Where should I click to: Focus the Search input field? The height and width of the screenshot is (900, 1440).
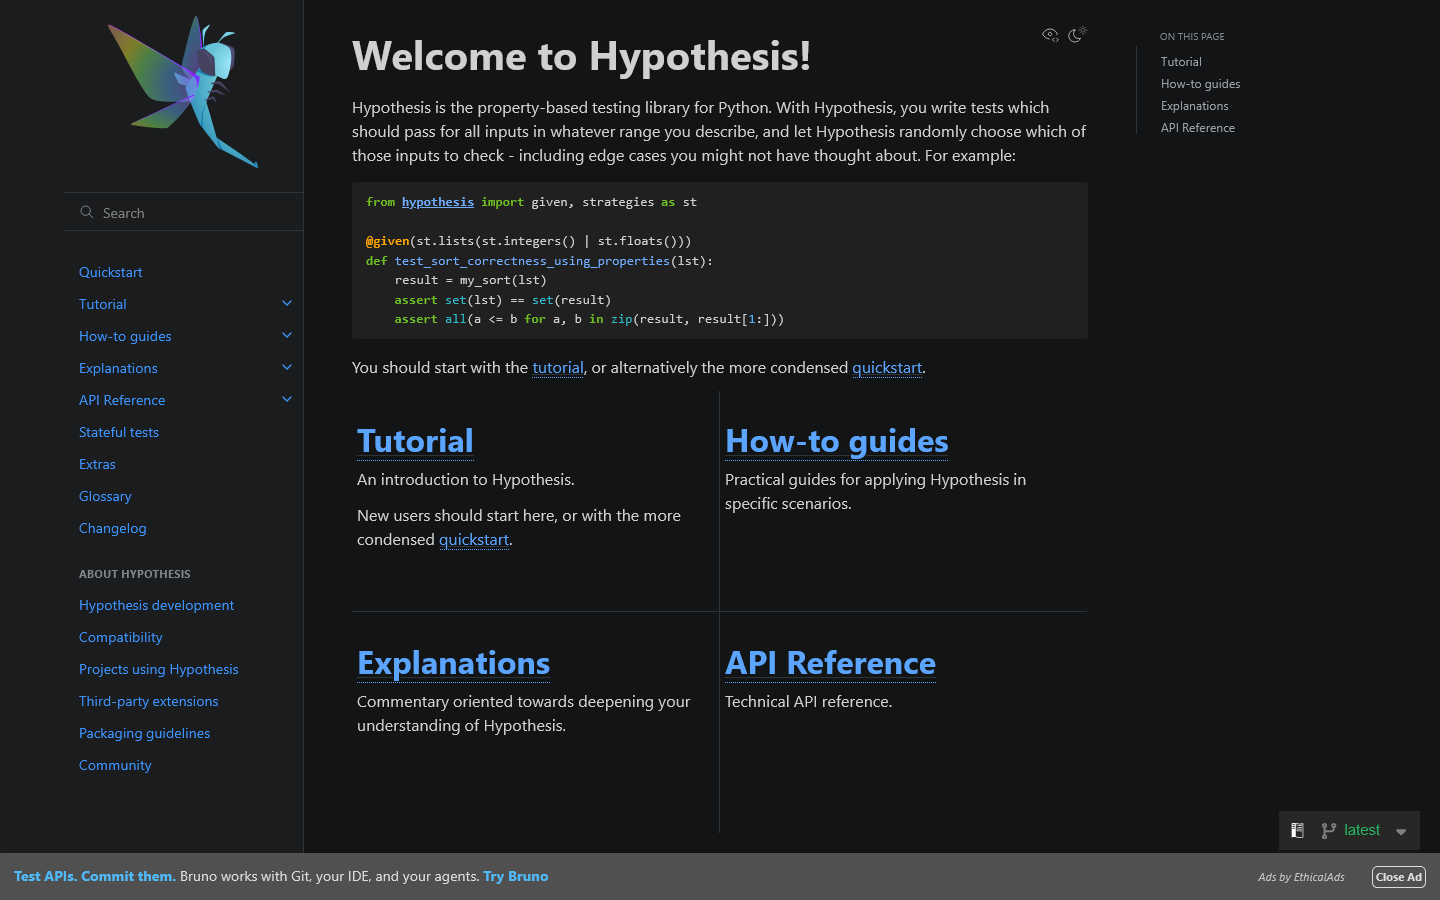pyautogui.click(x=183, y=212)
